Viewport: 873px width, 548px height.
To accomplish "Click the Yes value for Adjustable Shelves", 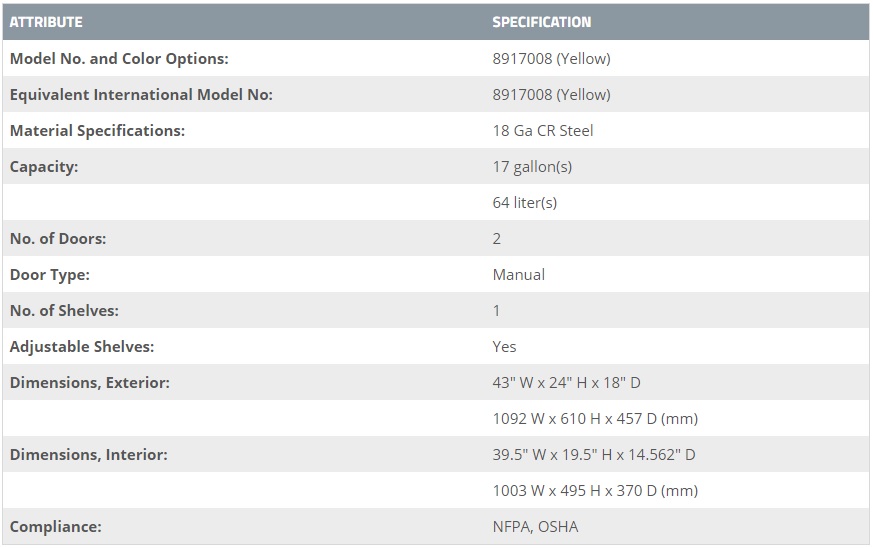I will point(504,346).
